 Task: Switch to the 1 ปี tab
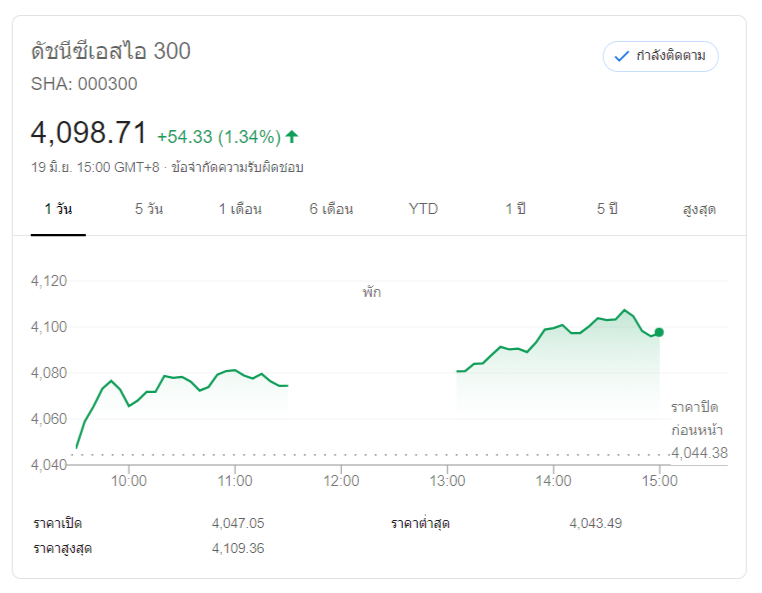[x=515, y=210]
